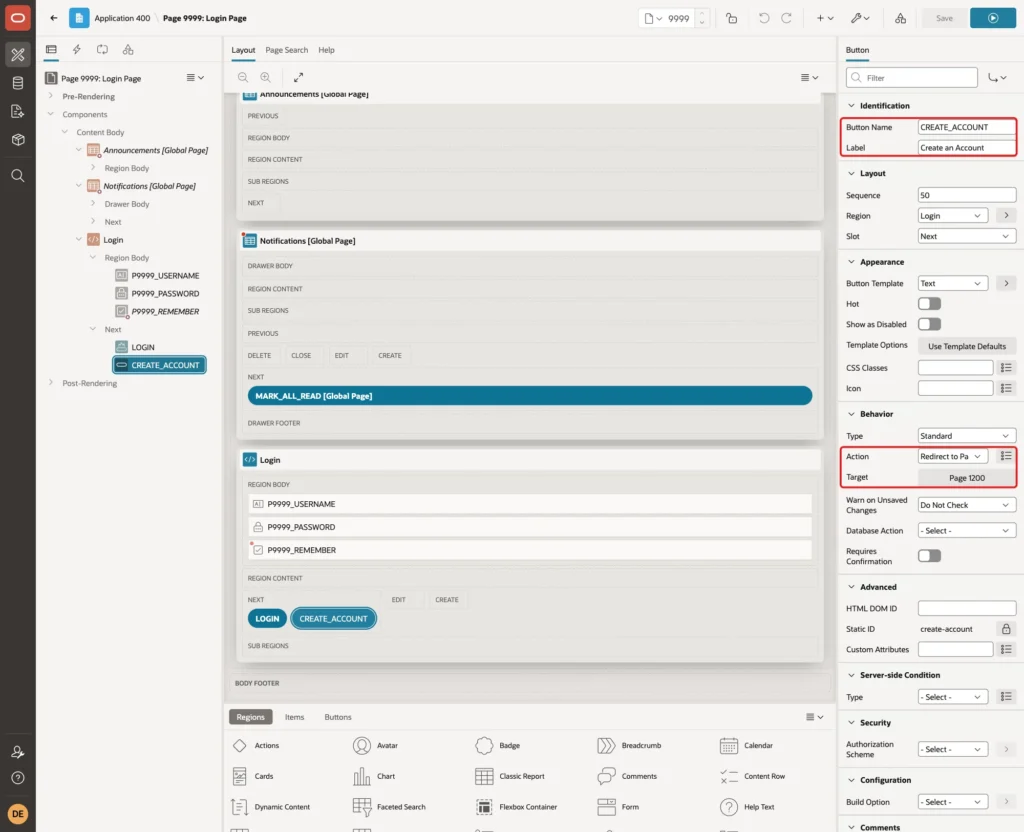This screenshot has height=832, width=1024.
Task: Open the Gallery cube icon in sidebar
Action: tap(18, 139)
